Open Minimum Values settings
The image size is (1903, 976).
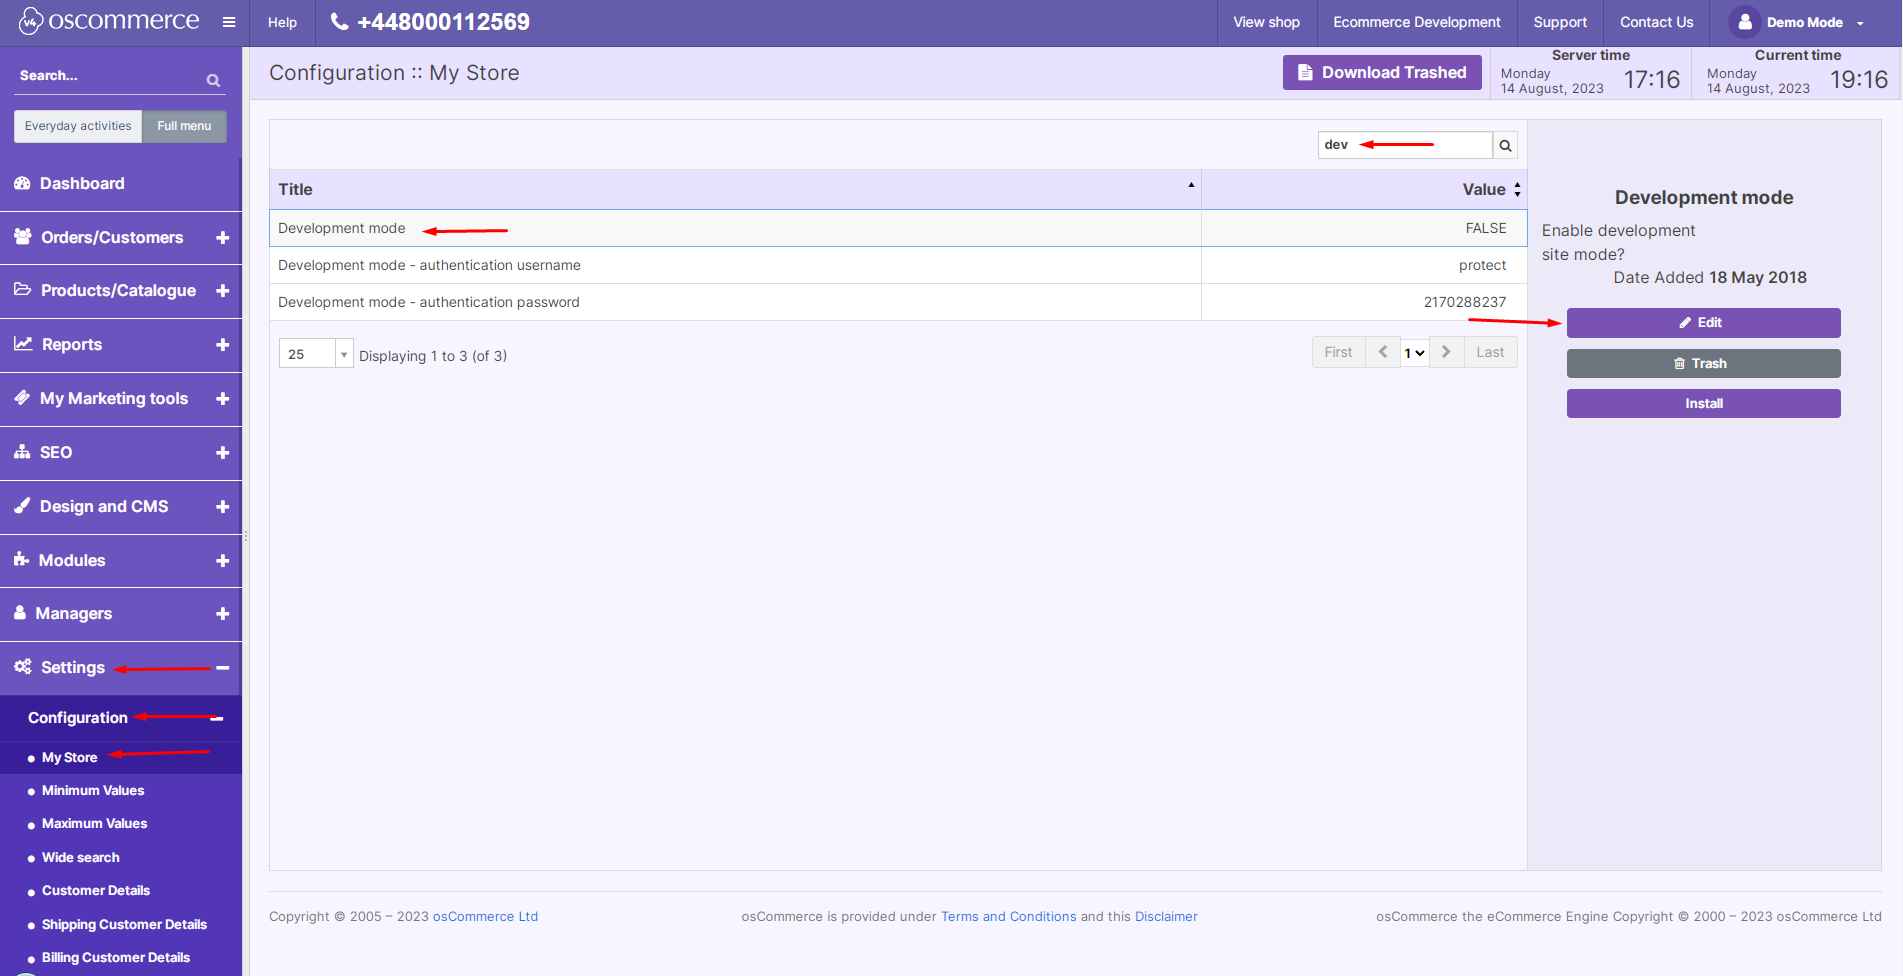pos(93,791)
